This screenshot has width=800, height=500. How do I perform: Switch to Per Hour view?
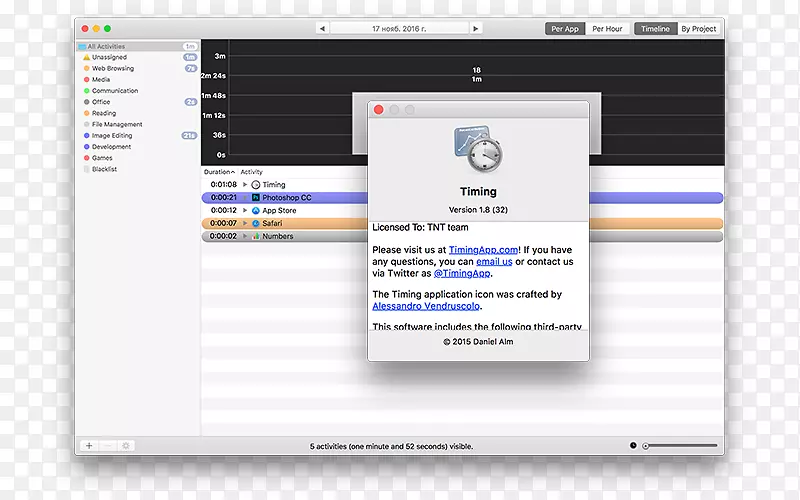[x=605, y=29]
